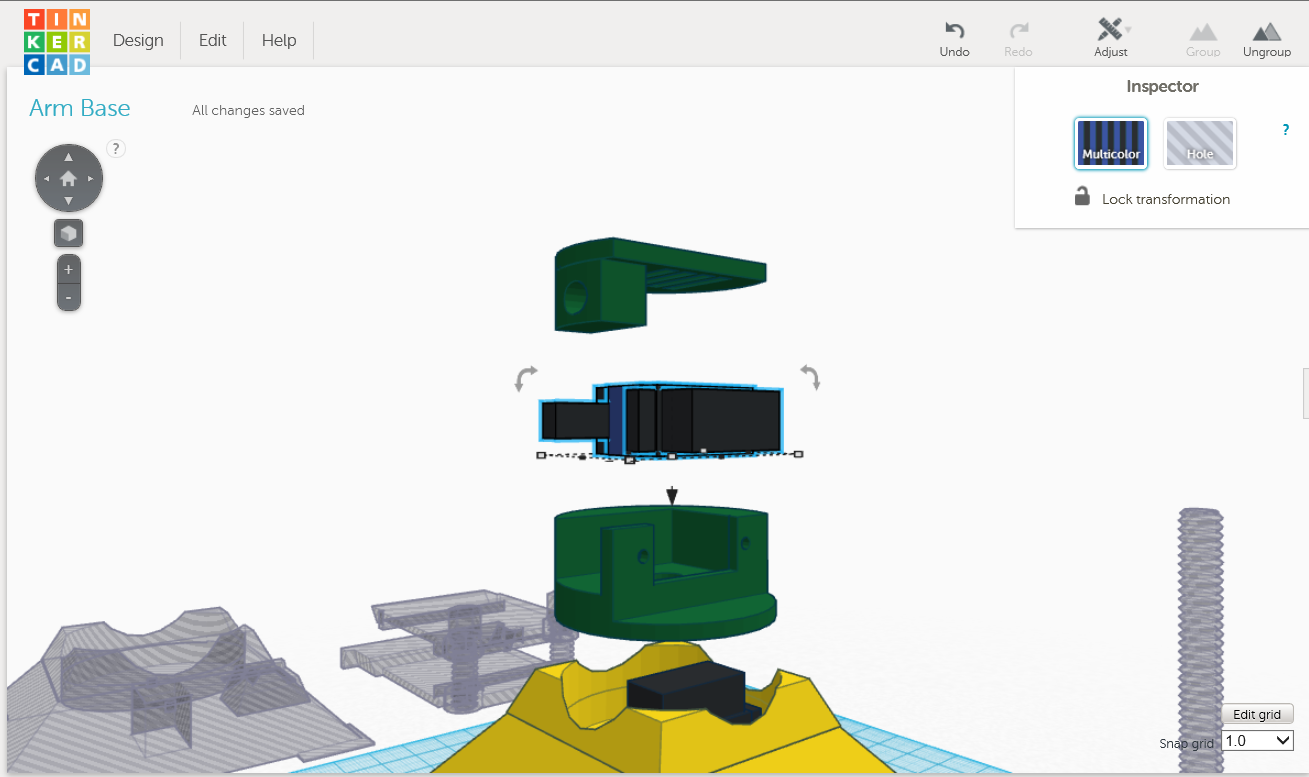Open the Design menu
1309x777 pixels.
pyautogui.click(x=138, y=40)
